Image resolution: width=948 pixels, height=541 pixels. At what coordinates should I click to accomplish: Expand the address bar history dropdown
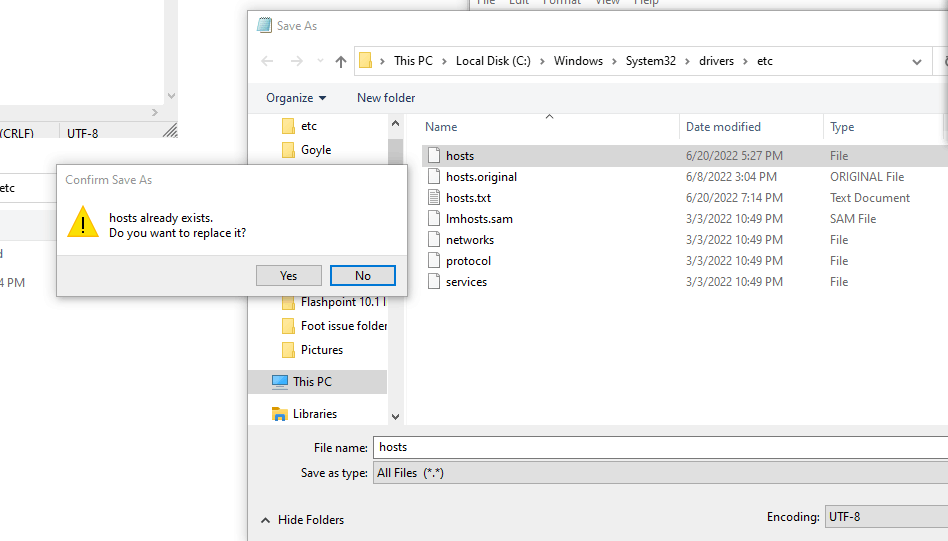[x=917, y=62]
